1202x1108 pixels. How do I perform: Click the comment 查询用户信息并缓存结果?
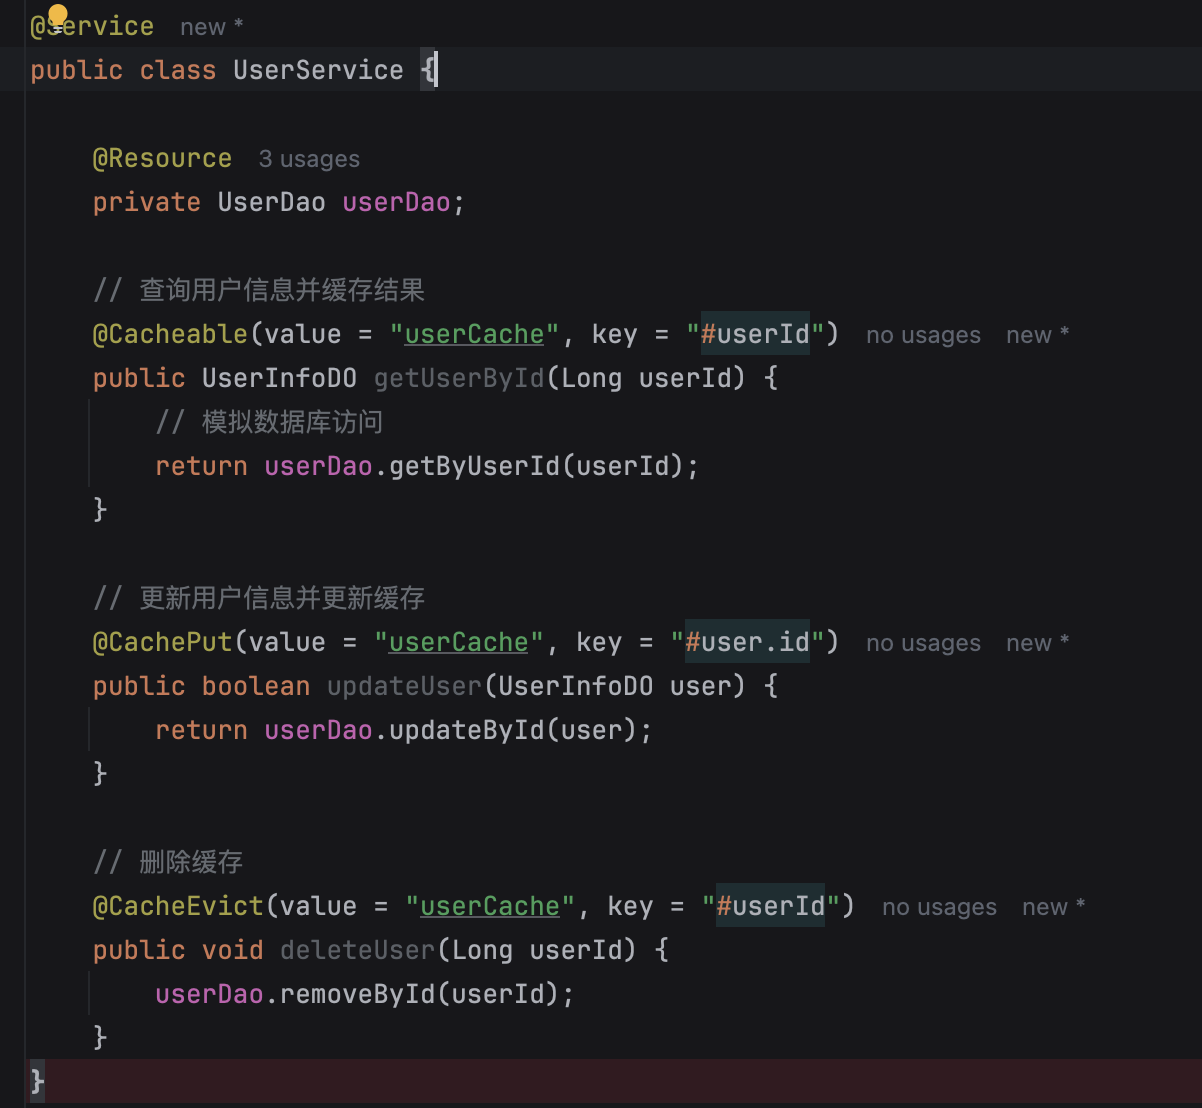[280, 289]
